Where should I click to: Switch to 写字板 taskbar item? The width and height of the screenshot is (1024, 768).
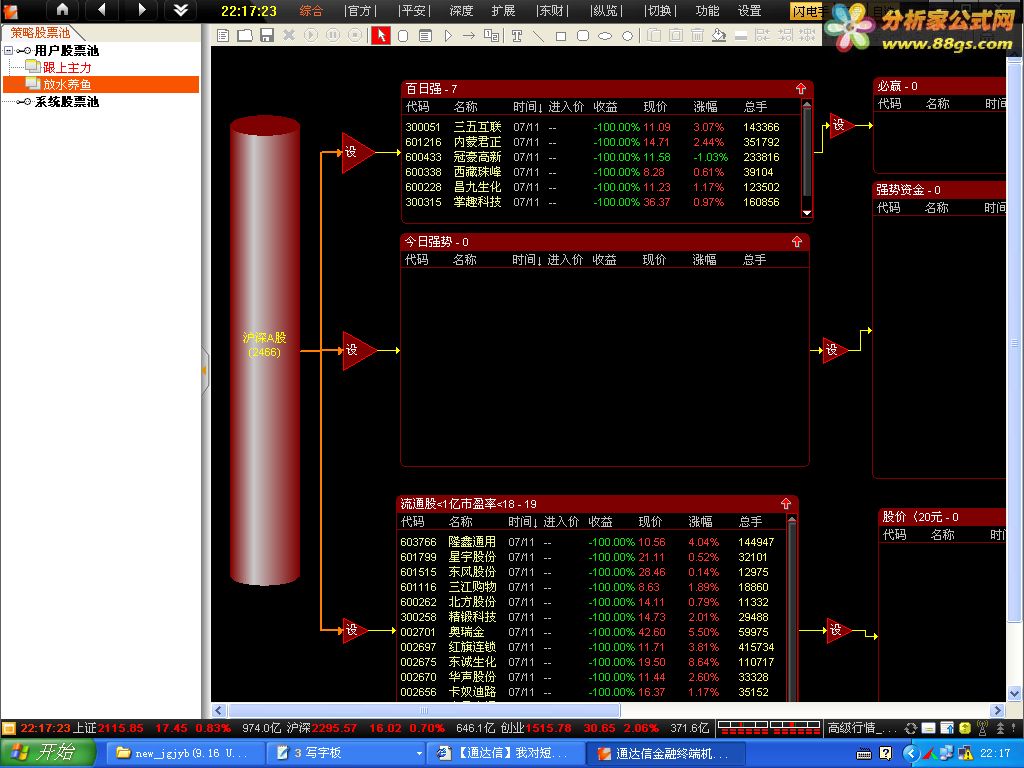pyautogui.click(x=346, y=753)
